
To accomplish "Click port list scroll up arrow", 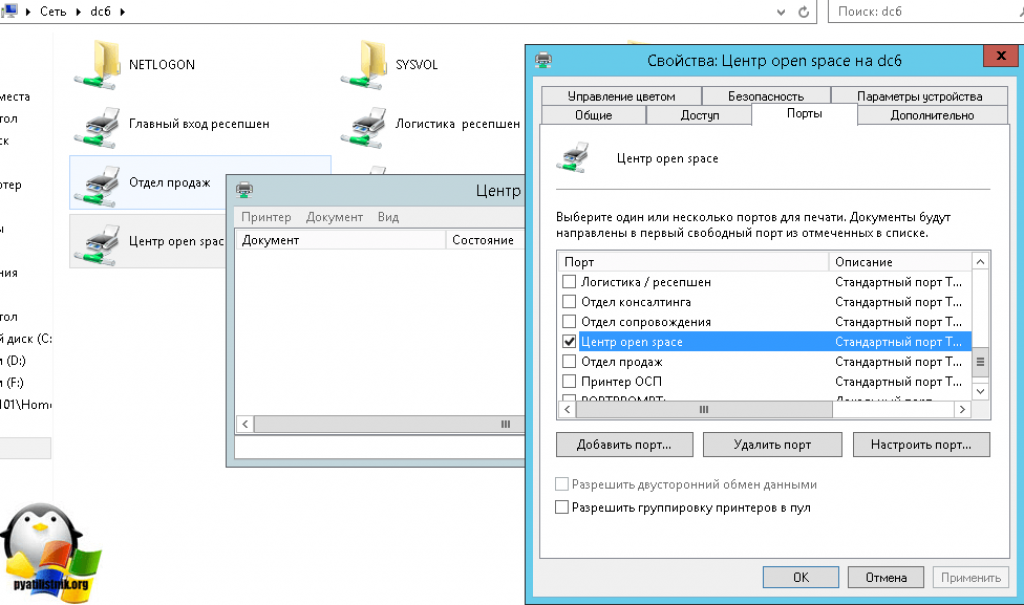I will pos(980,262).
